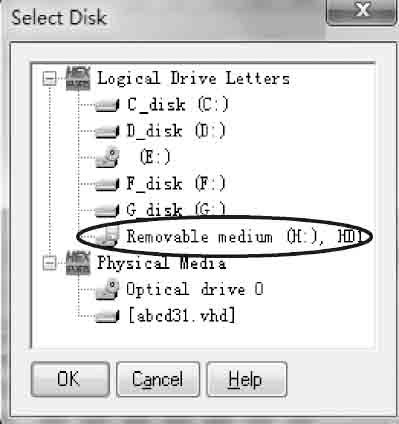
Task: Confirm selection with OK button
Action: coord(70,379)
